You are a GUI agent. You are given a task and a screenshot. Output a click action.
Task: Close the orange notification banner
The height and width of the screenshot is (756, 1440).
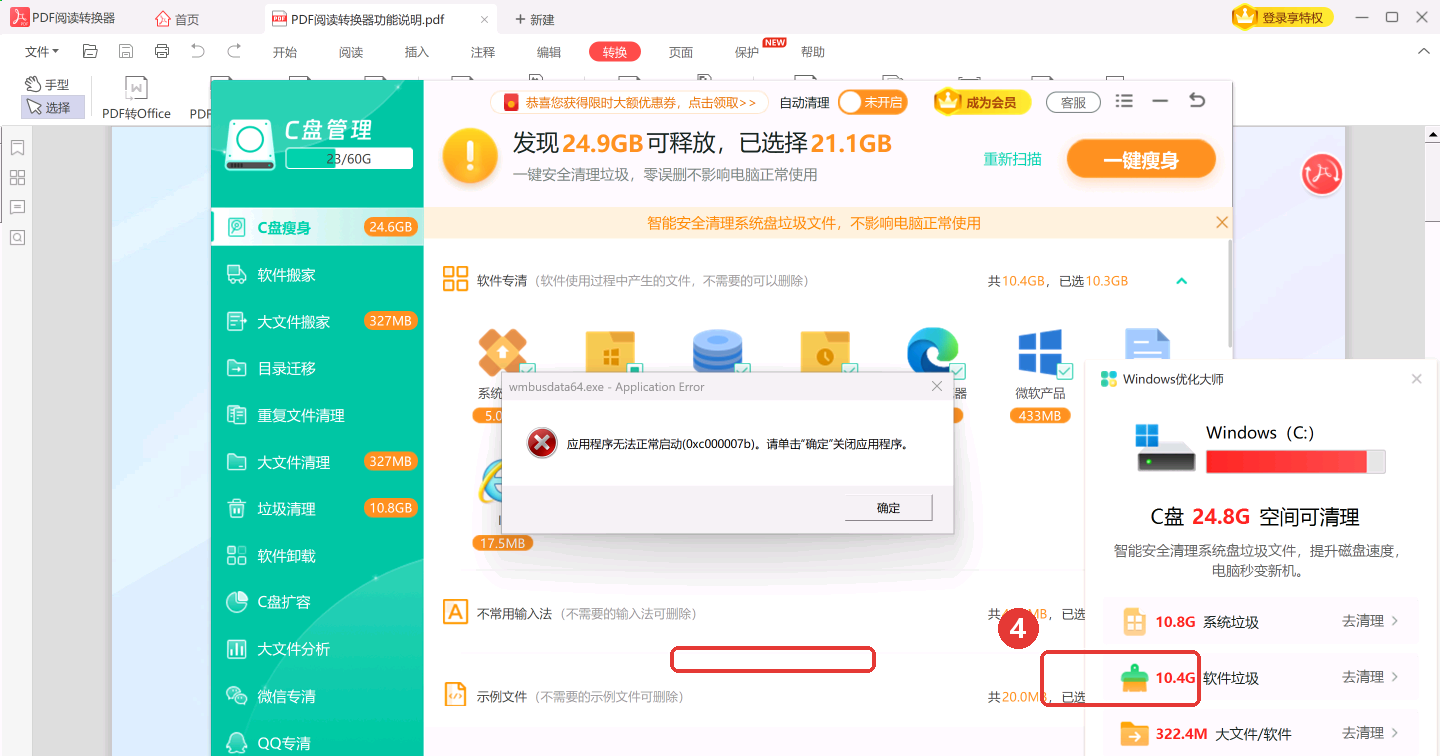click(x=1221, y=222)
